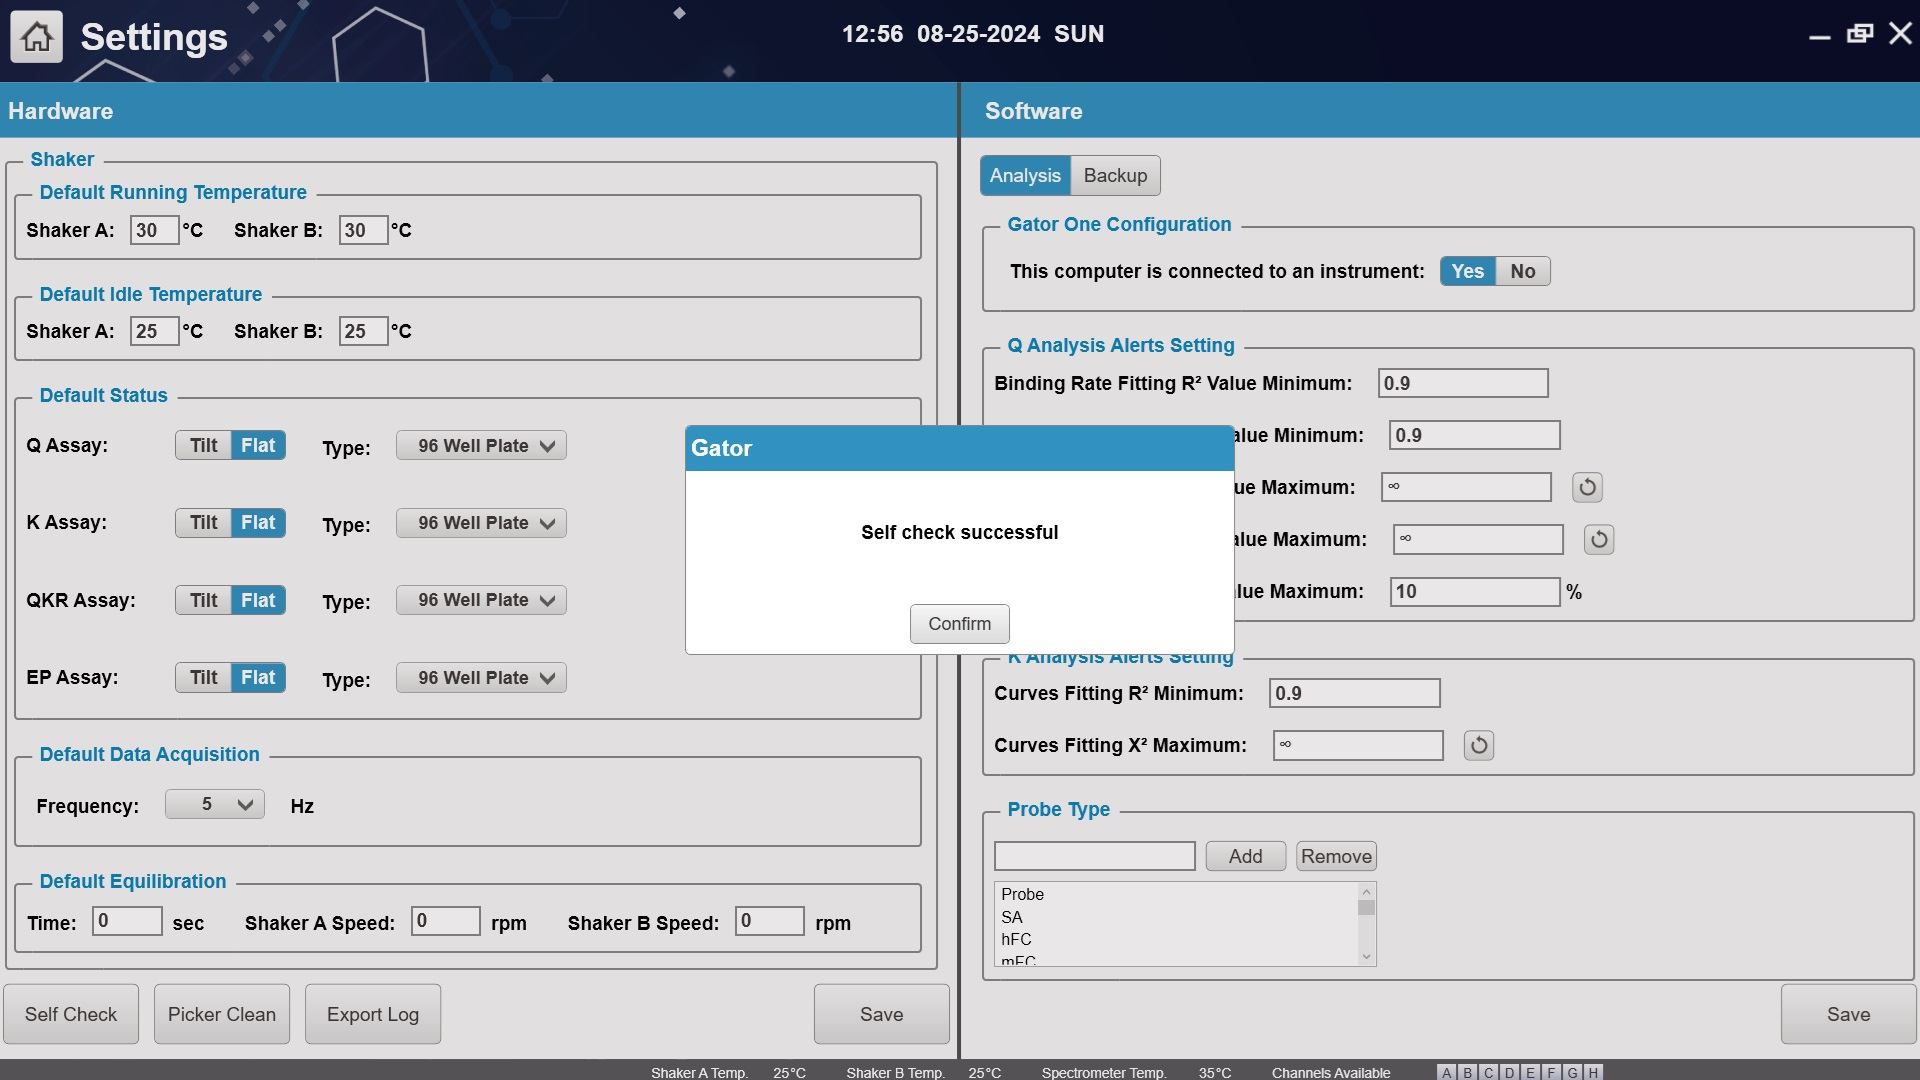Screen dimensions: 1920x1080
Task: Click the Probe Type scrollbar thumb
Action: (1366, 907)
